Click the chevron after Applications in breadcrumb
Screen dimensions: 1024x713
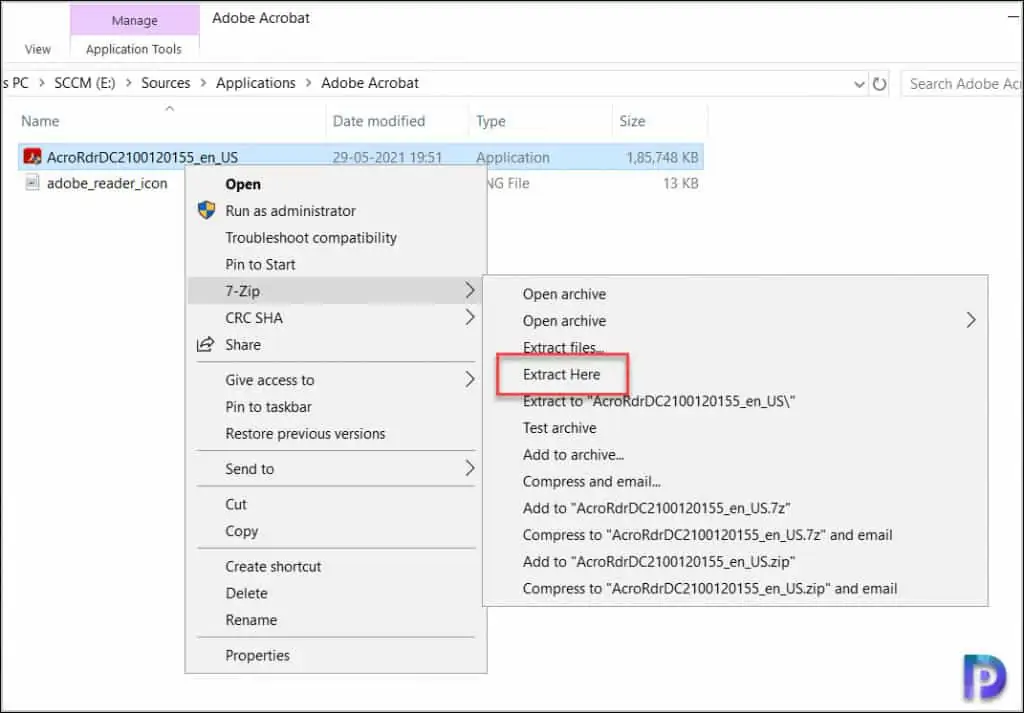point(309,83)
